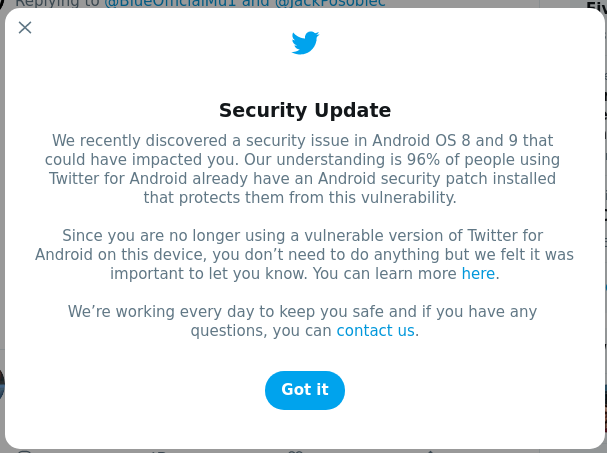Click the Security Update heading
This screenshot has height=453, width=607.
pyautogui.click(x=305, y=110)
